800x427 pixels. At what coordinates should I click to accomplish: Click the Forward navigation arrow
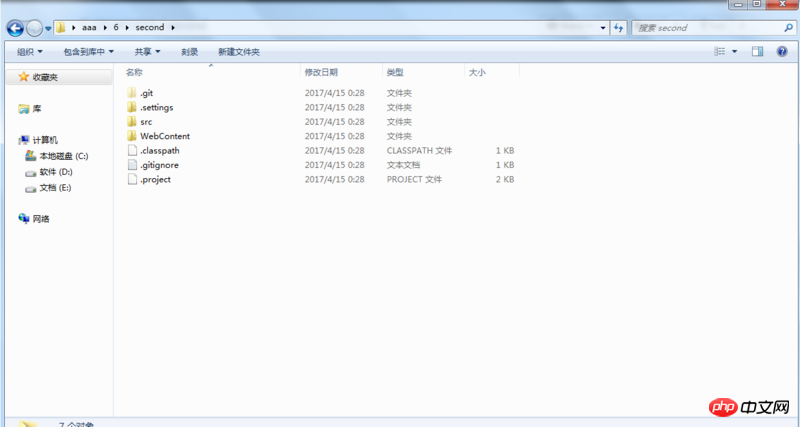(x=34, y=28)
